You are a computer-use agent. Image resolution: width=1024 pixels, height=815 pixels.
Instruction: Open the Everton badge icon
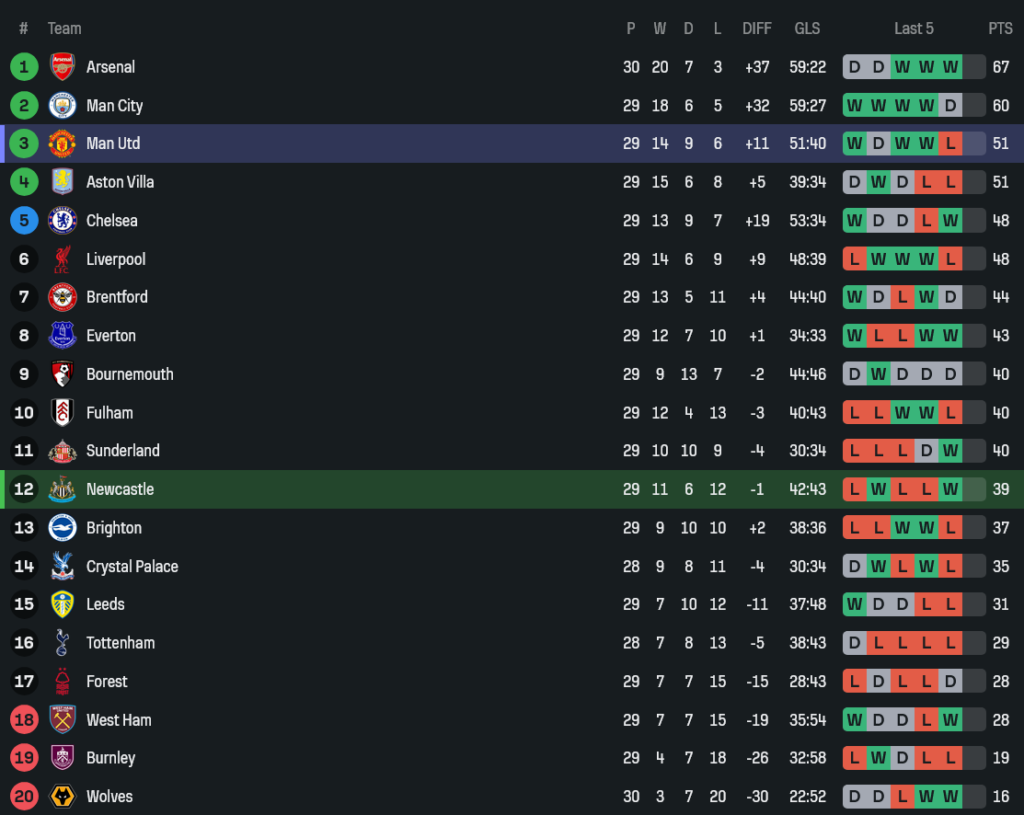point(62,336)
